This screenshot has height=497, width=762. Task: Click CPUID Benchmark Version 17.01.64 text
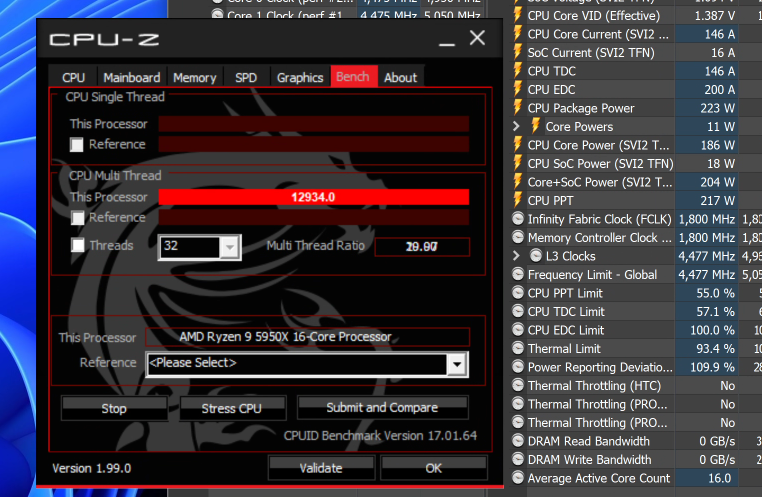(380, 435)
